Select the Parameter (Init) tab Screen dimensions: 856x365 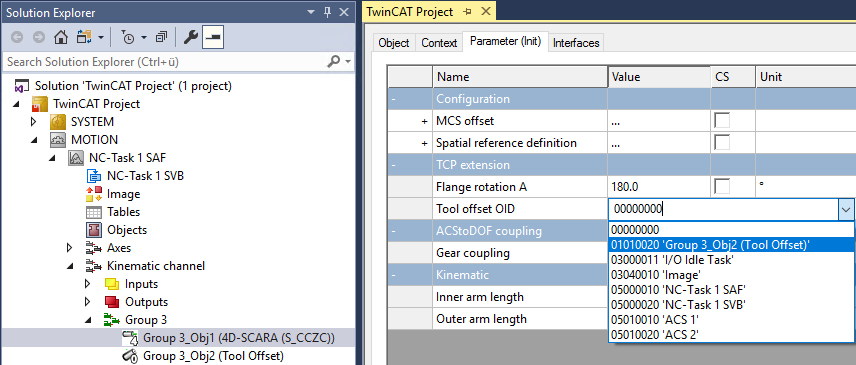pyautogui.click(x=506, y=41)
